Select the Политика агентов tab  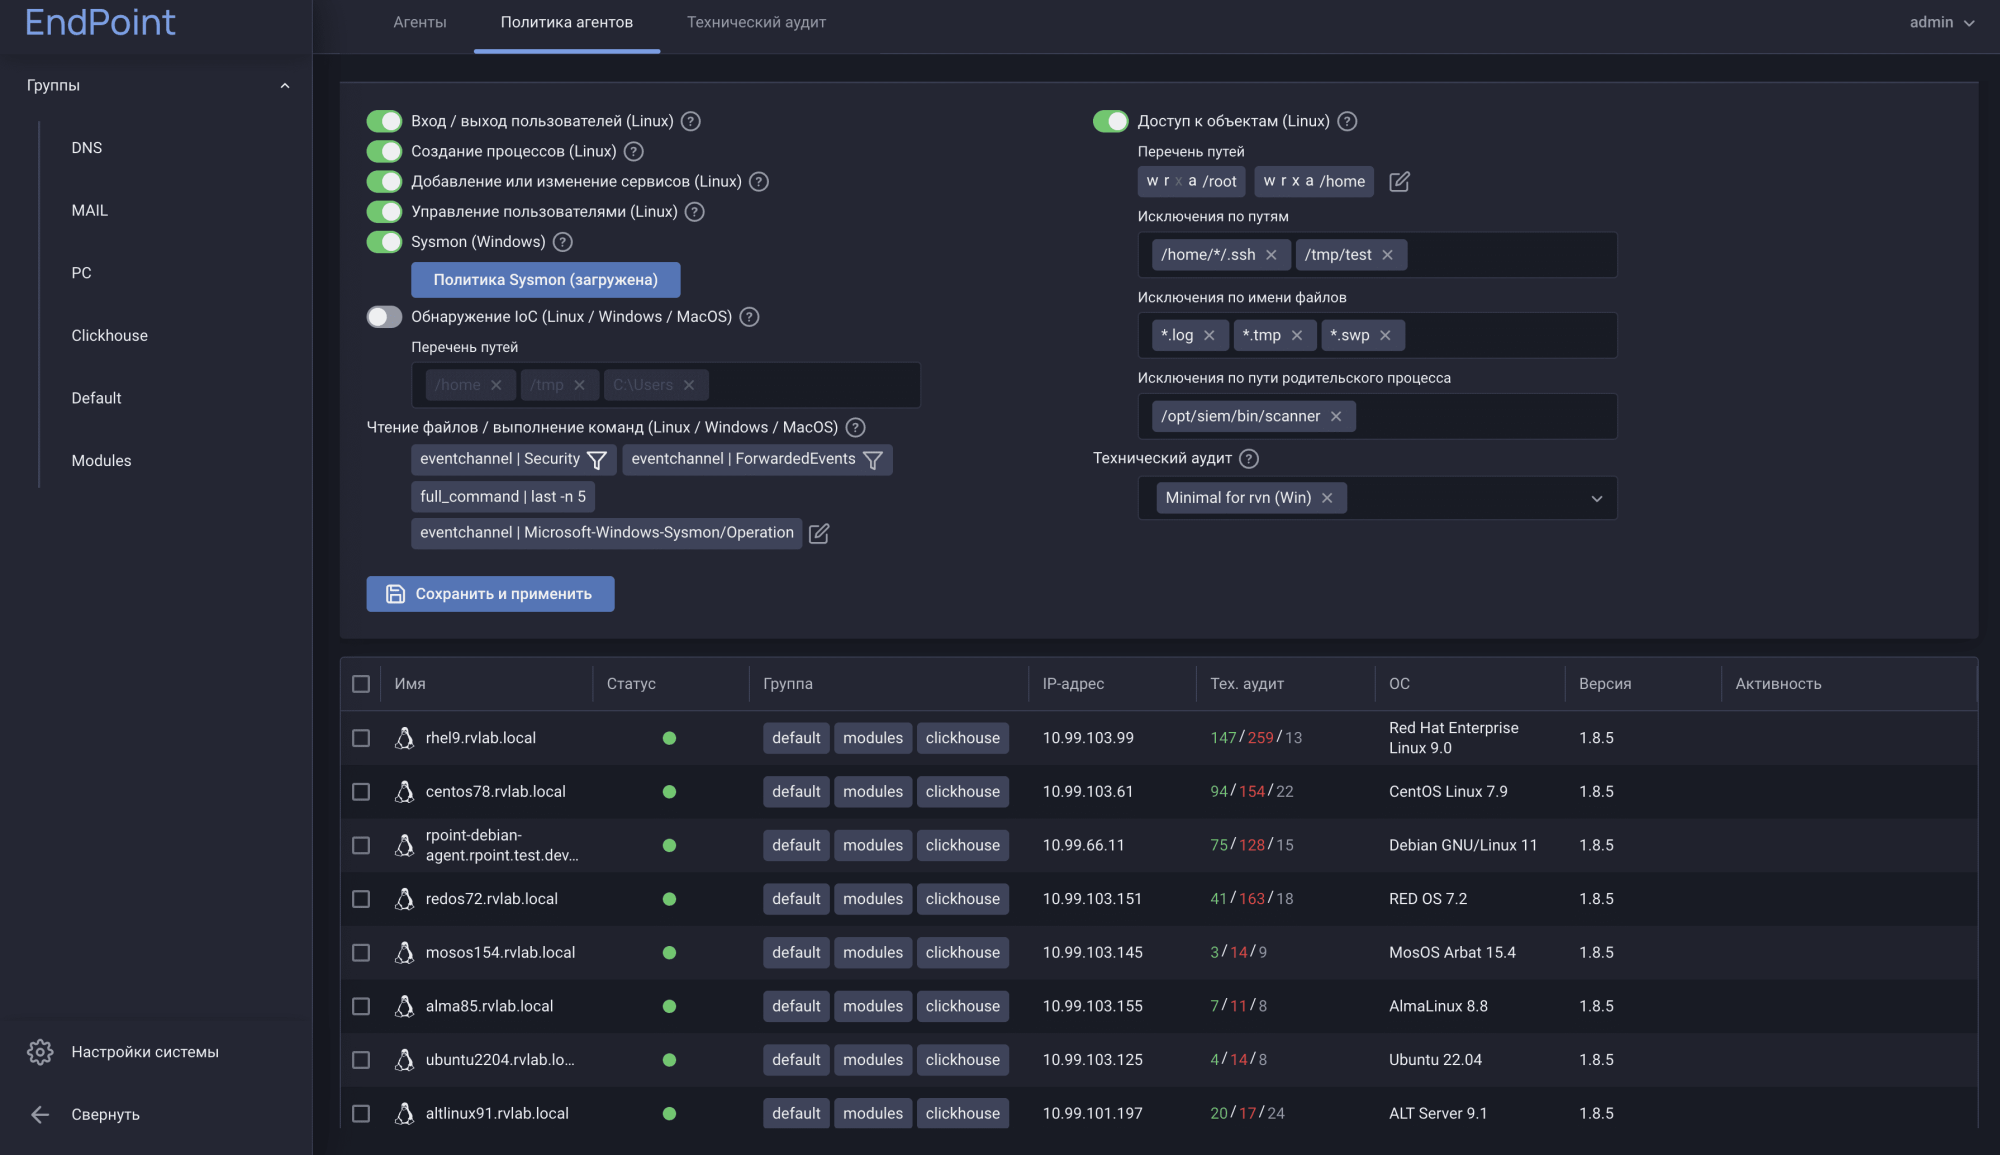coord(567,22)
